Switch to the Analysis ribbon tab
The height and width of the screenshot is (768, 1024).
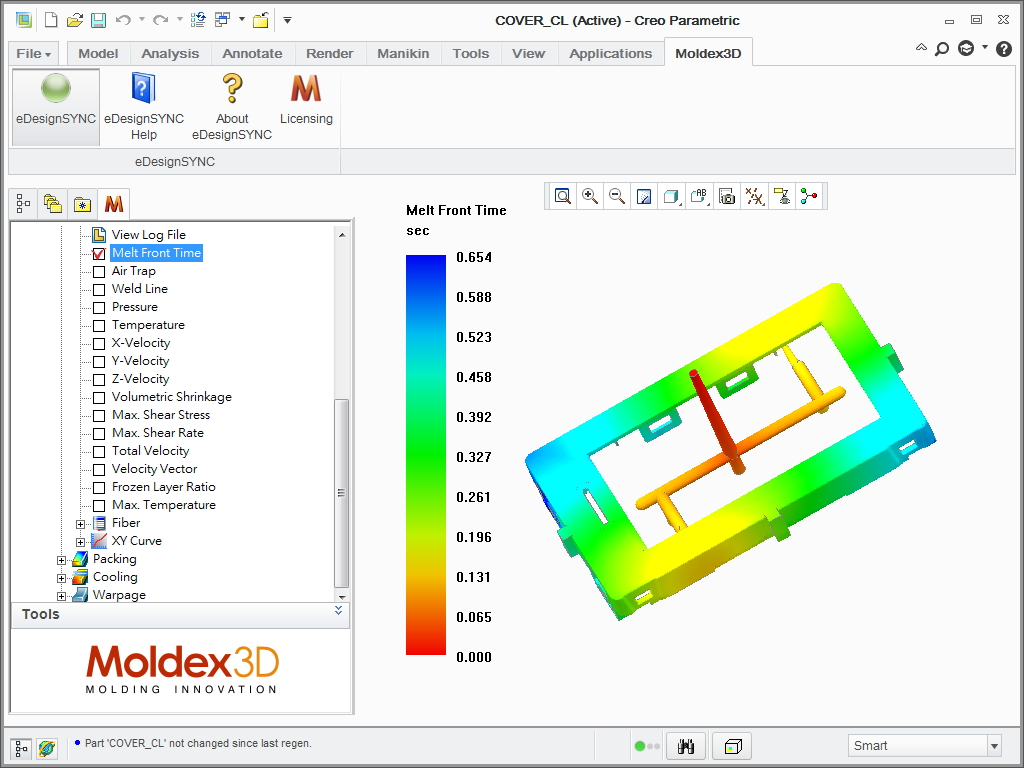170,54
